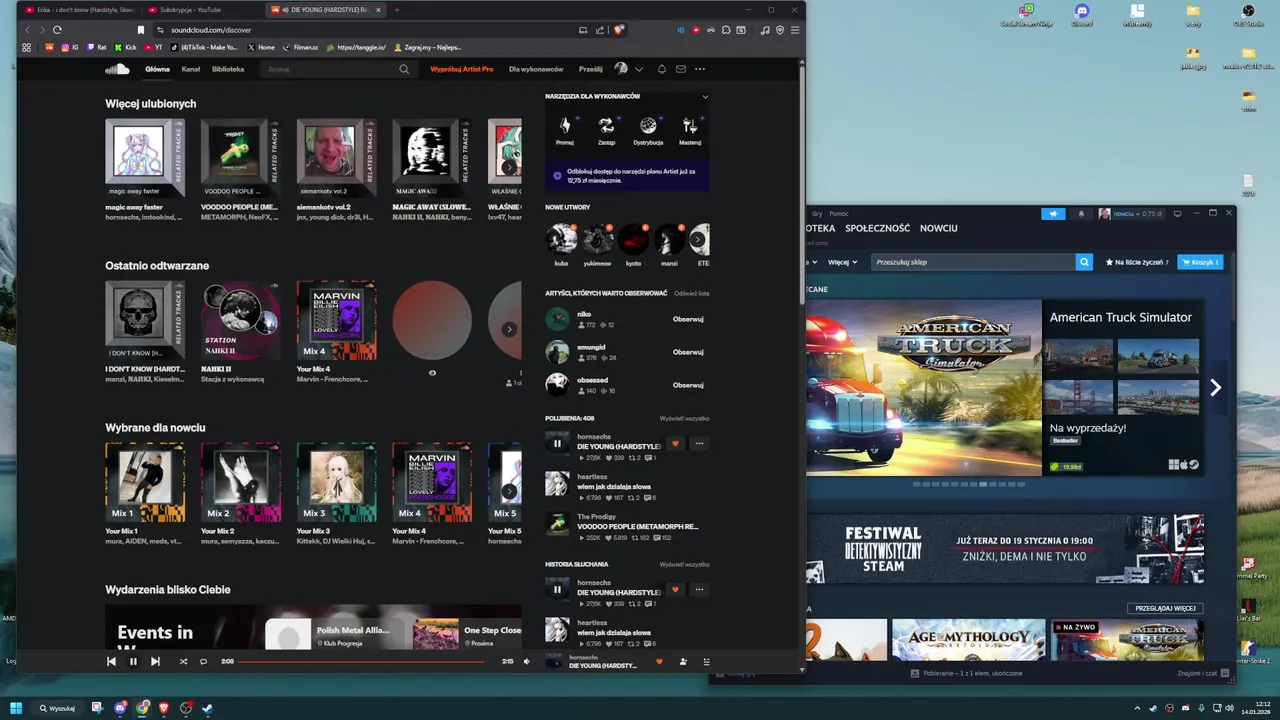This screenshot has width=1280, height=720.
Task: Open SoundCloud messages envelope icon
Action: tap(681, 69)
